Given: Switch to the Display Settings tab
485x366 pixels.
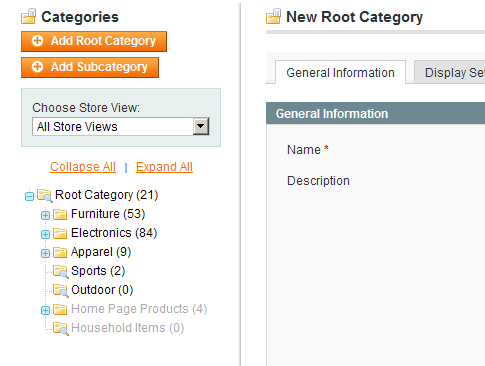Looking at the screenshot, I should (x=450, y=72).
